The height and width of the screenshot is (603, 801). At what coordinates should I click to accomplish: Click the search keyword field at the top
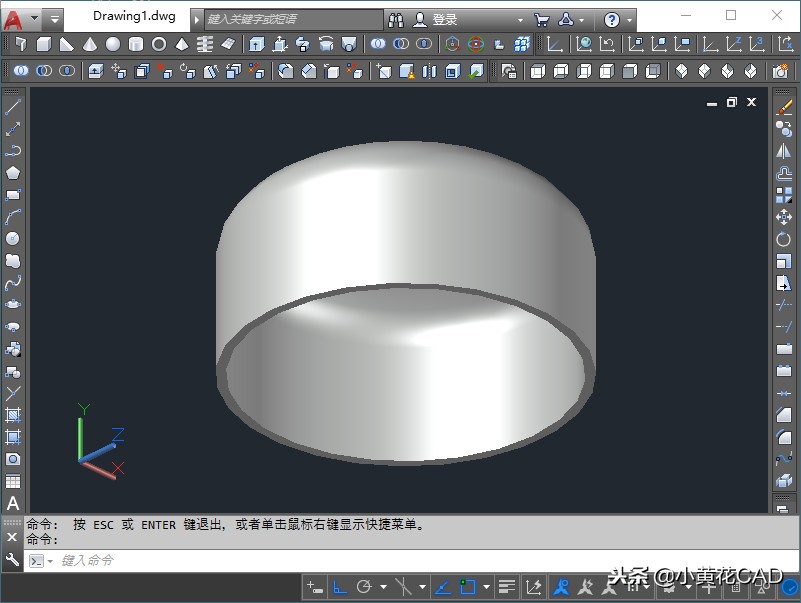pyautogui.click(x=290, y=16)
